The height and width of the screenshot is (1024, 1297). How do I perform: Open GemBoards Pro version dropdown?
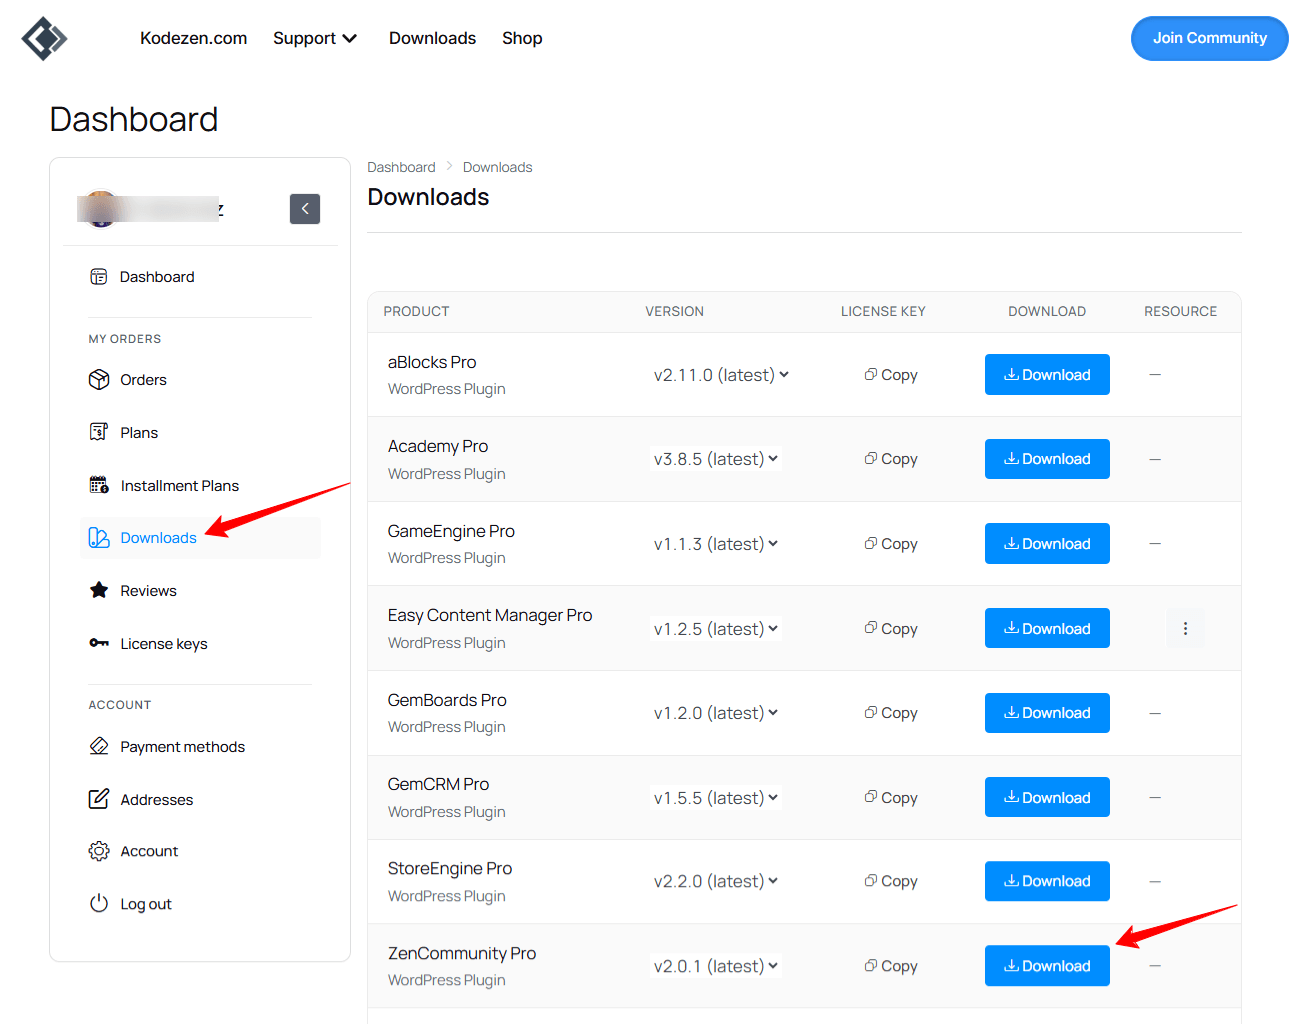(716, 713)
